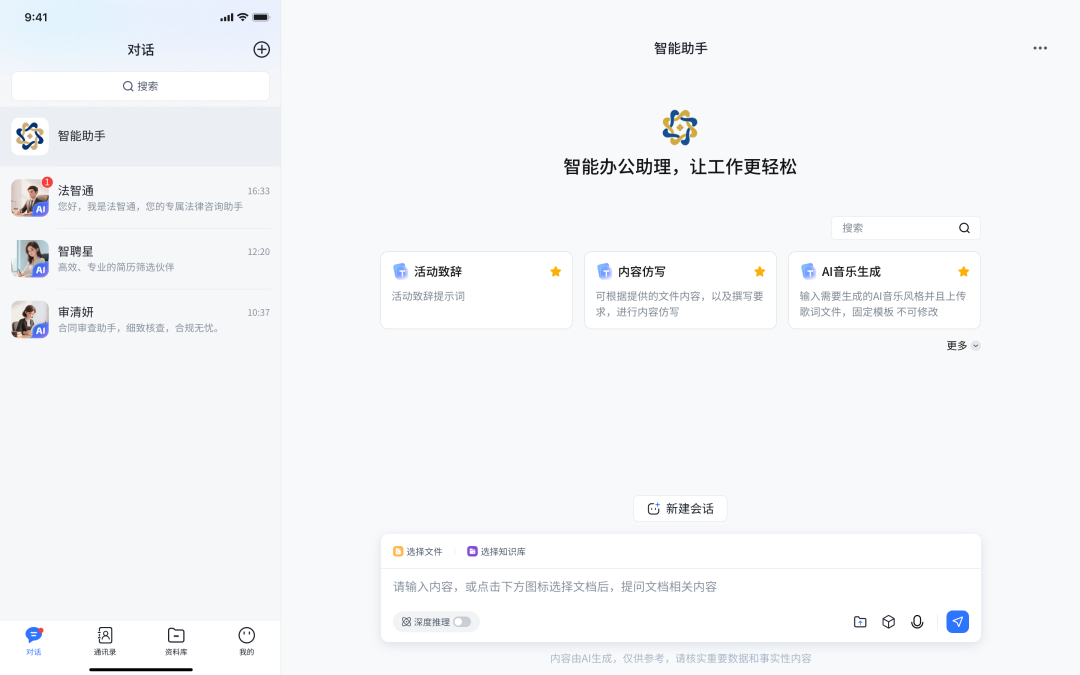The image size is (1080, 675).
Task: Click the 10:37 timestamp
Action: click(258, 313)
